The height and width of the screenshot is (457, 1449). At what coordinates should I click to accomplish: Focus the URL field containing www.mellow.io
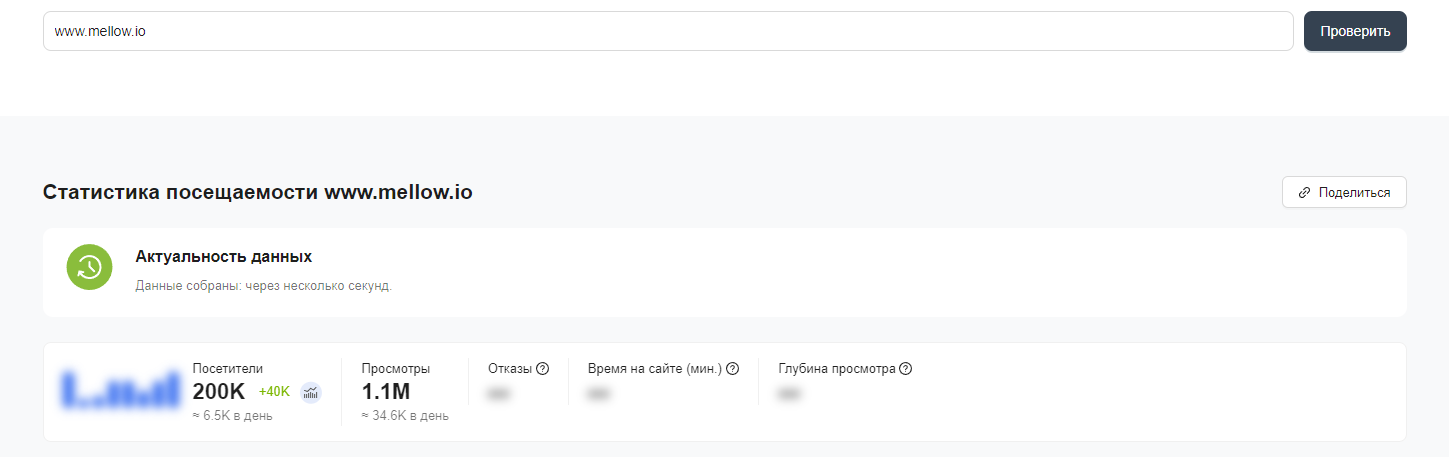click(x=668, y=31)
